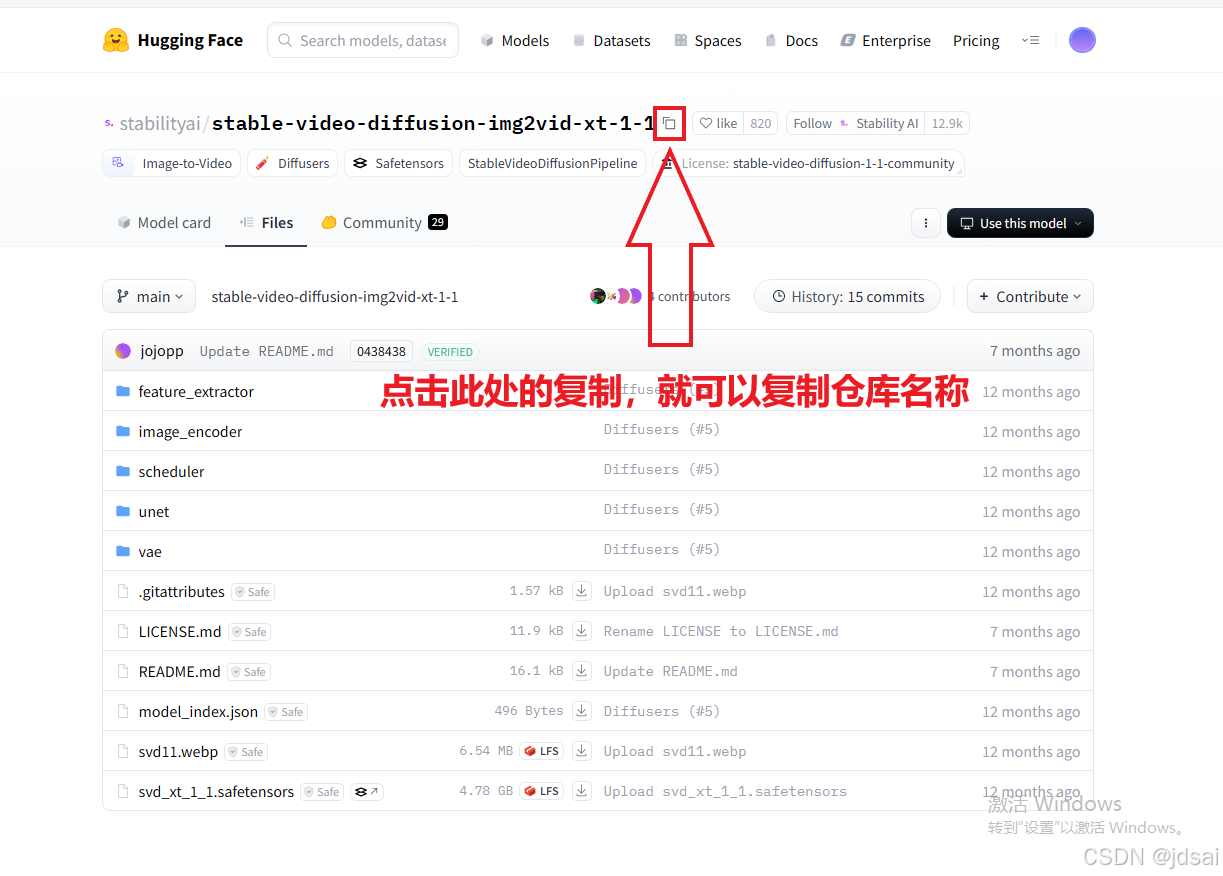This screenshot has width=1223, height=876.
Task: Open the Models navigation item
Action: pyautogui.click(x=515, y=40)
